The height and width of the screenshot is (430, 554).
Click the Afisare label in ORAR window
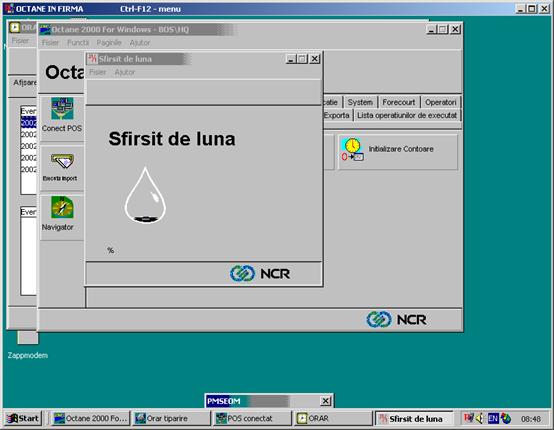point(25,82)
